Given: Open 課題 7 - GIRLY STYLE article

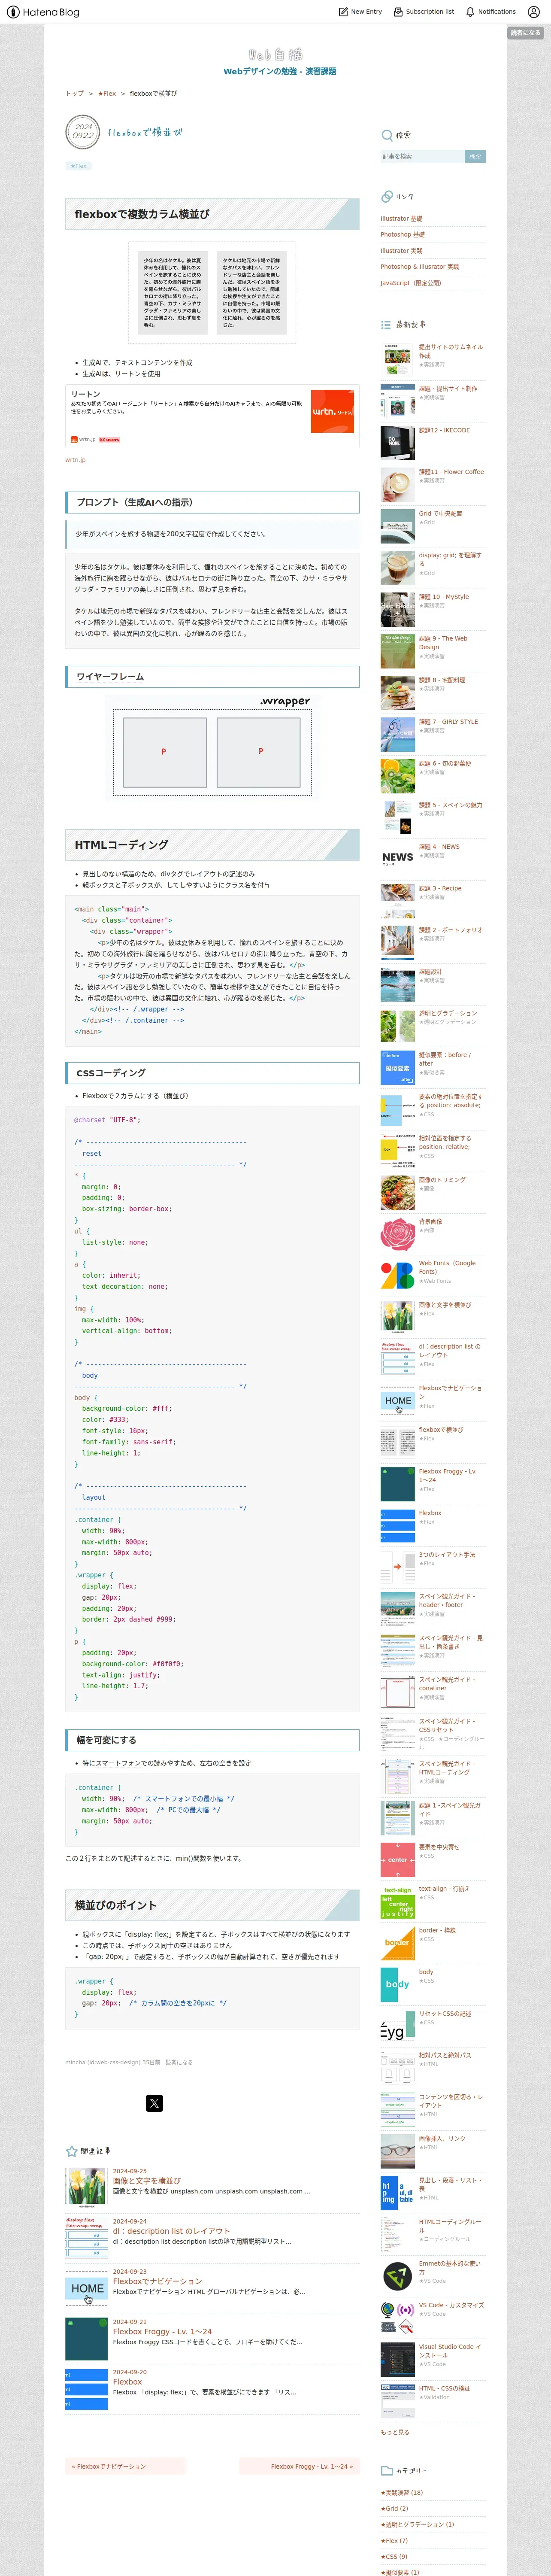Looking at the screenshot, I should [448, 722].
